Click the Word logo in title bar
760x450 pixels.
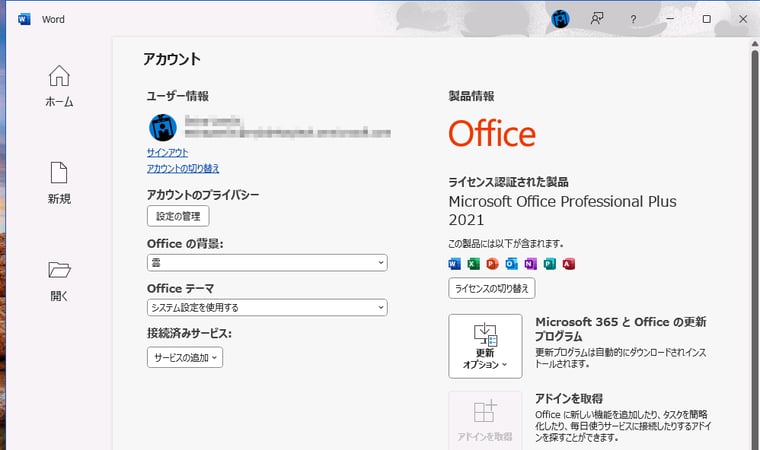(24, 19)
